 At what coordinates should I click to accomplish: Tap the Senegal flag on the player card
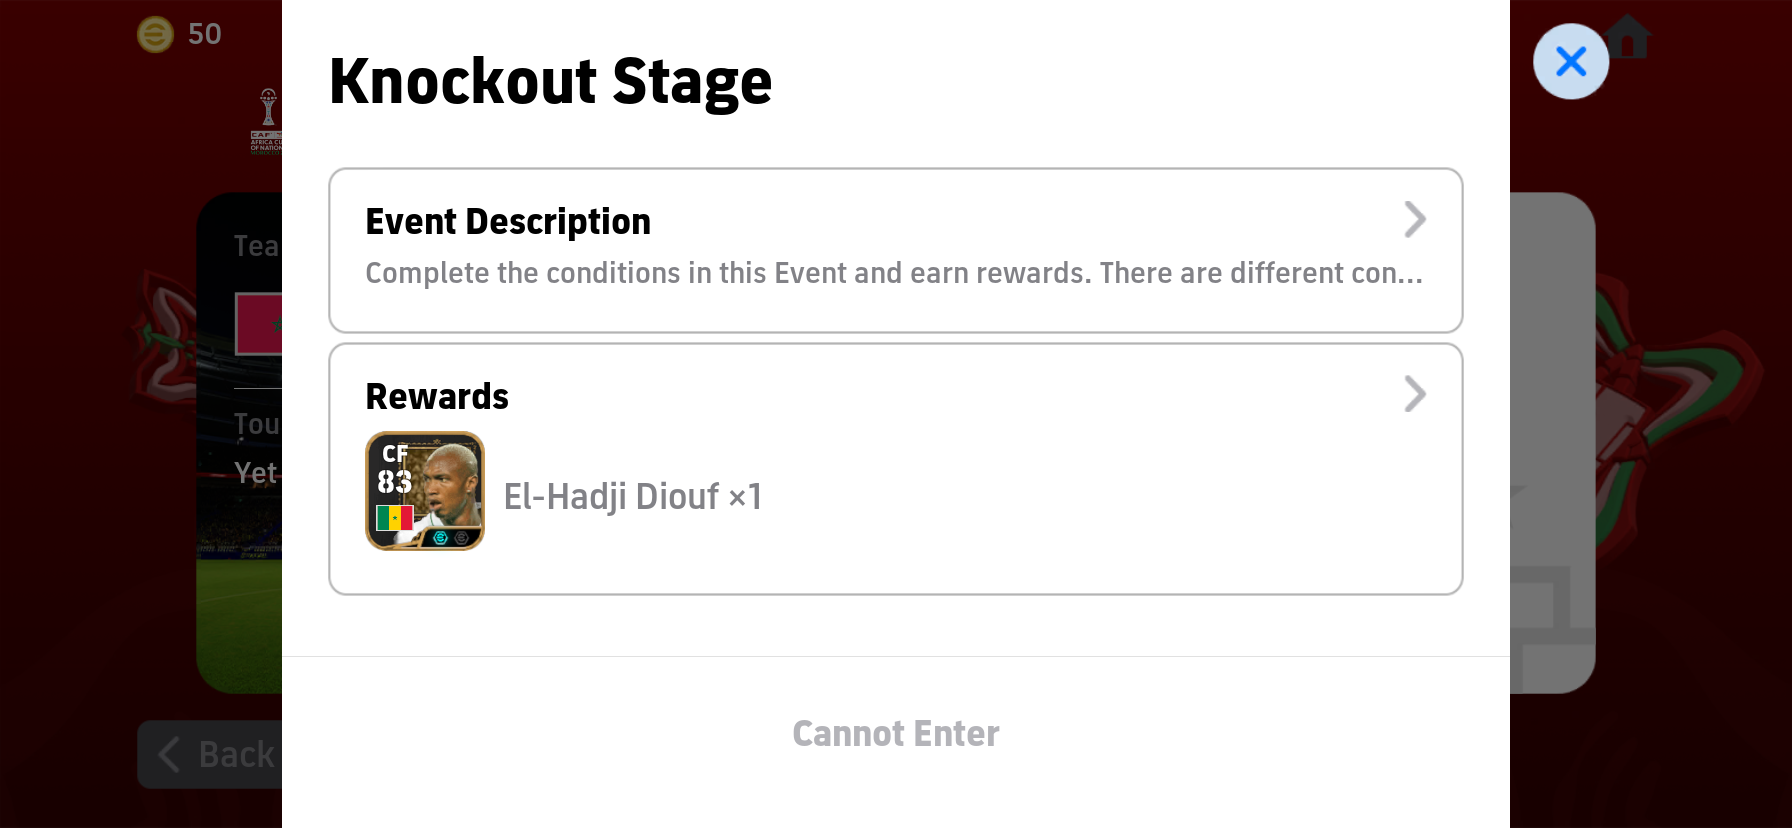[x=394, y=517]
